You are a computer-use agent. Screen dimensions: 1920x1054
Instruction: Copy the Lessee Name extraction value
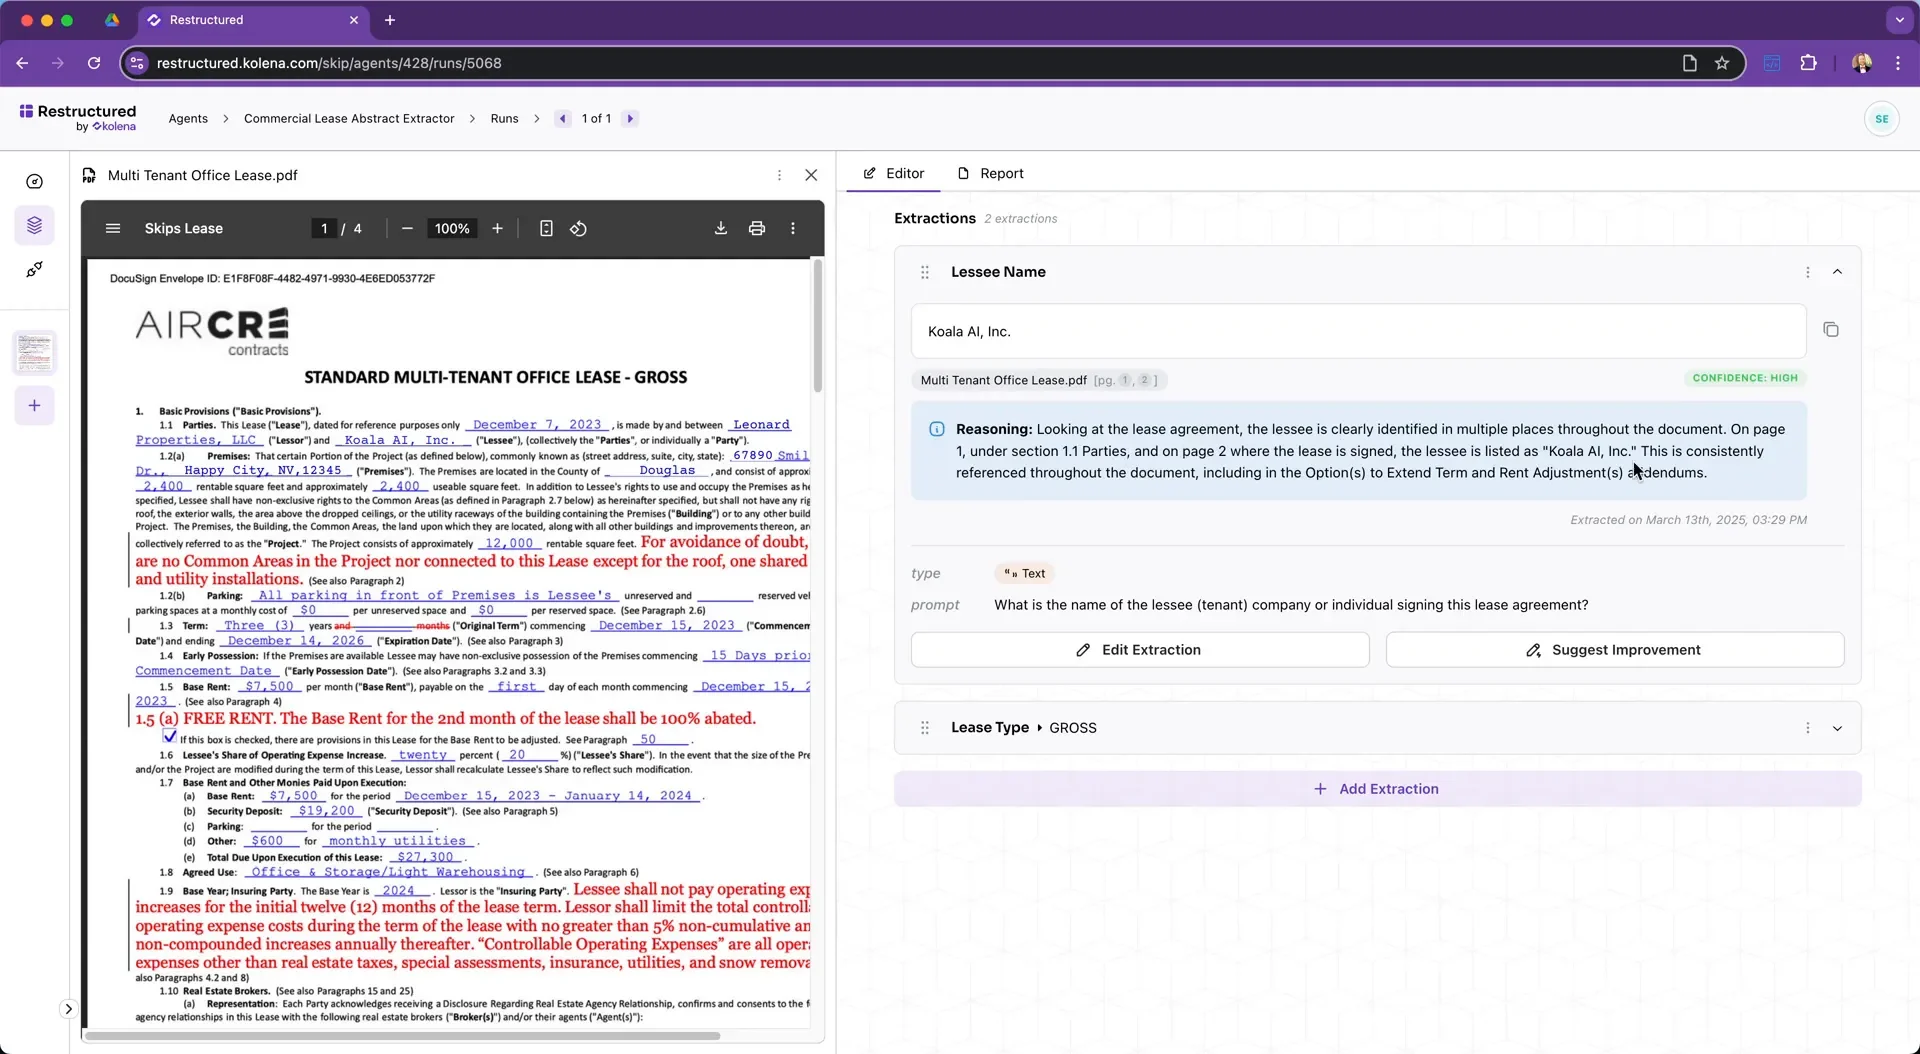tap(1831, 330)
